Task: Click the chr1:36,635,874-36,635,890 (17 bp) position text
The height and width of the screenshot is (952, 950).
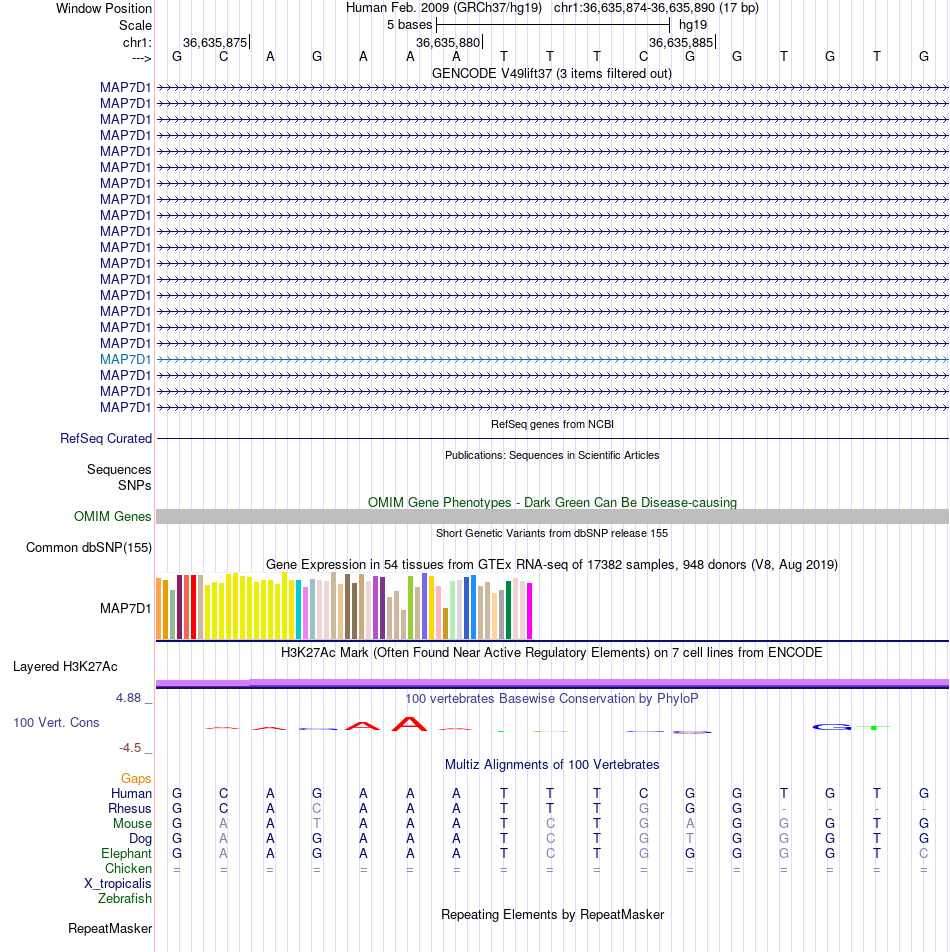Action: [656, 8]
